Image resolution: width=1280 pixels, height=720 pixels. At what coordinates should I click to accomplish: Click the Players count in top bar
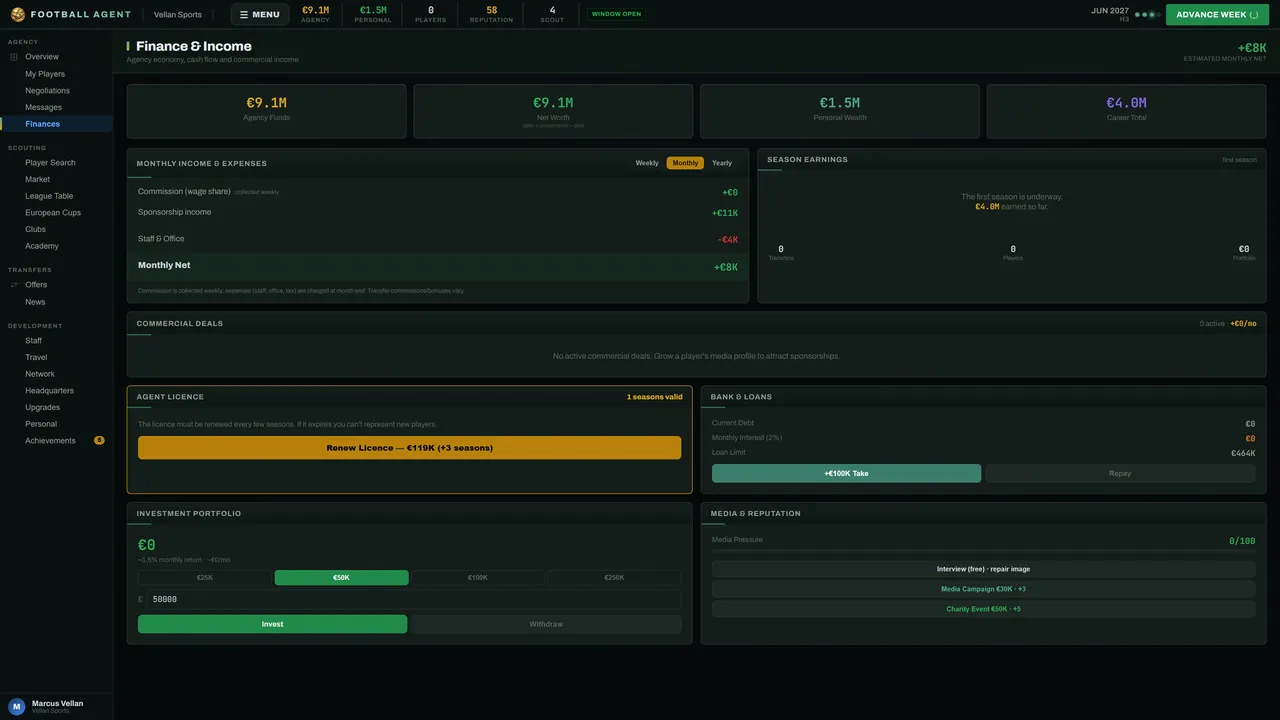[x=431, y=14]
